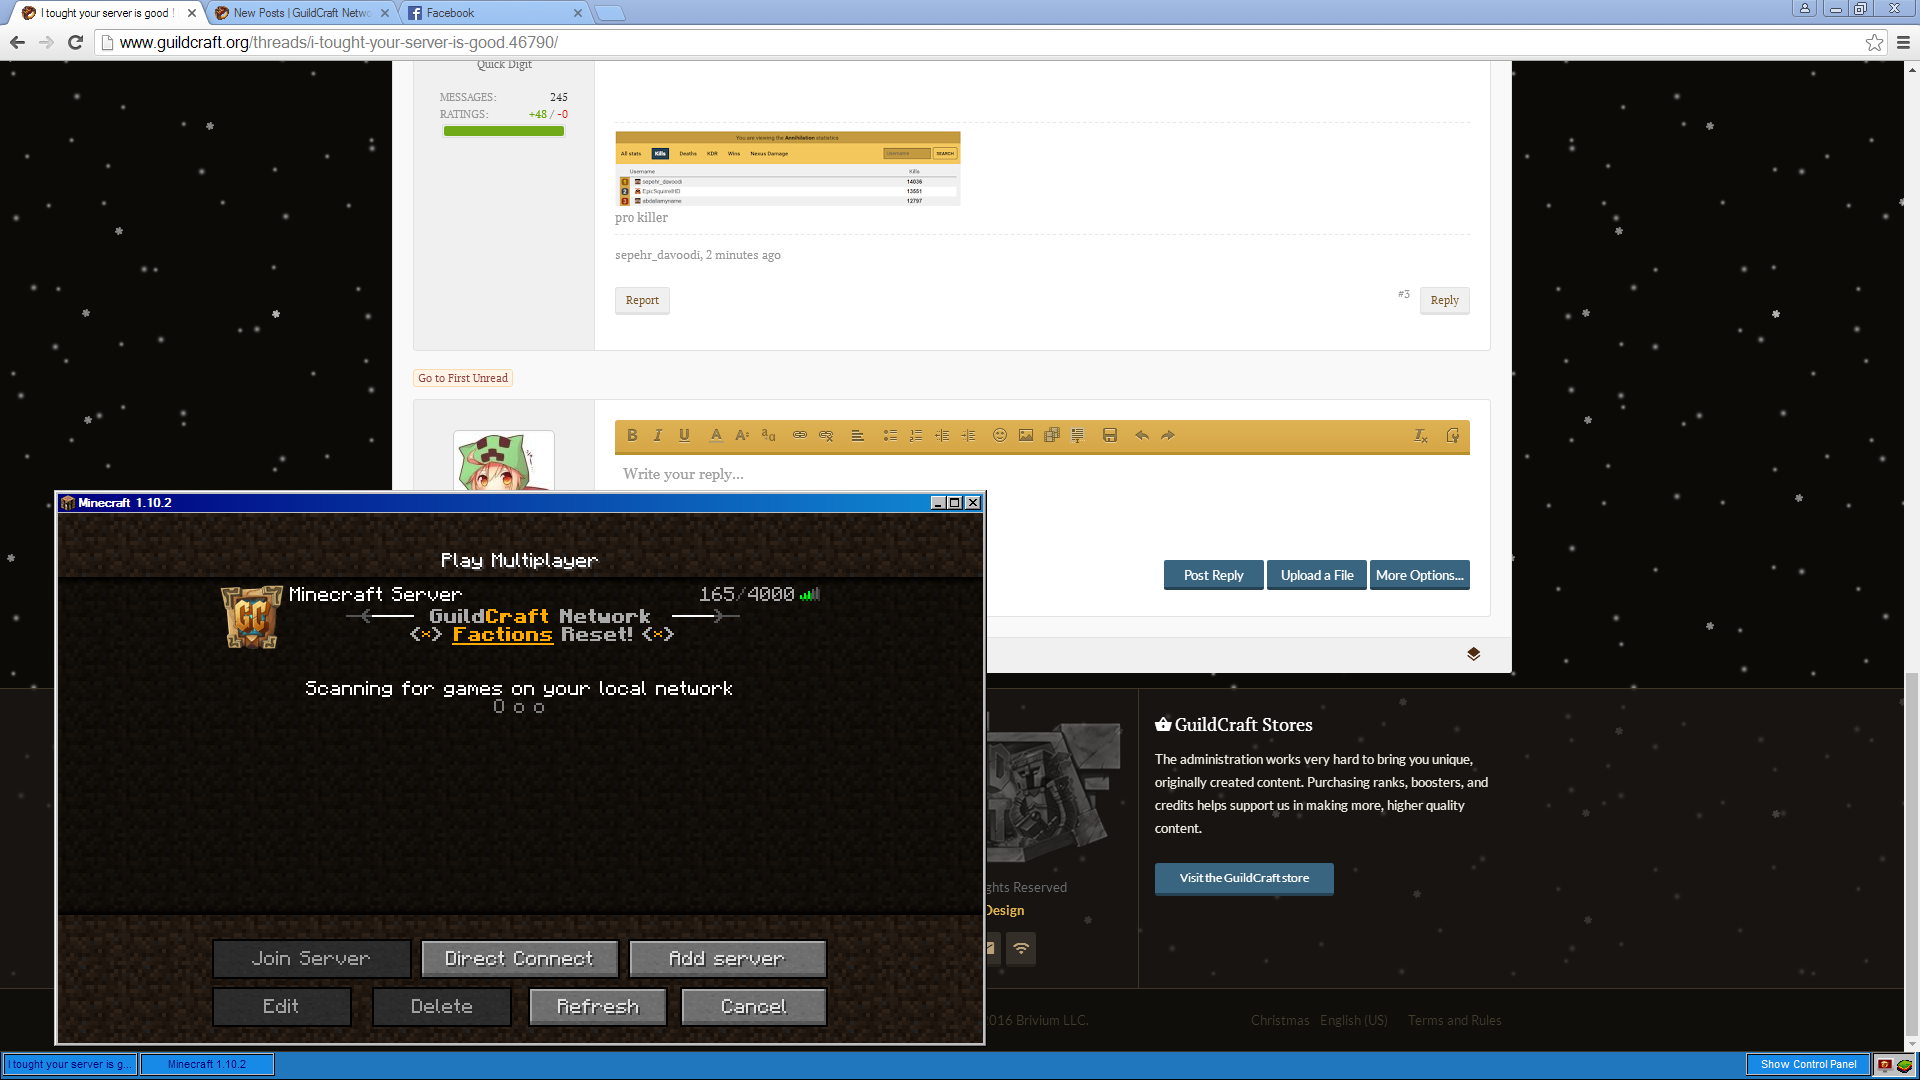Viewport: 1920px width, 1080px height.
Task: Open the Christmas style chooser link
Action: click(1279, 1020)
